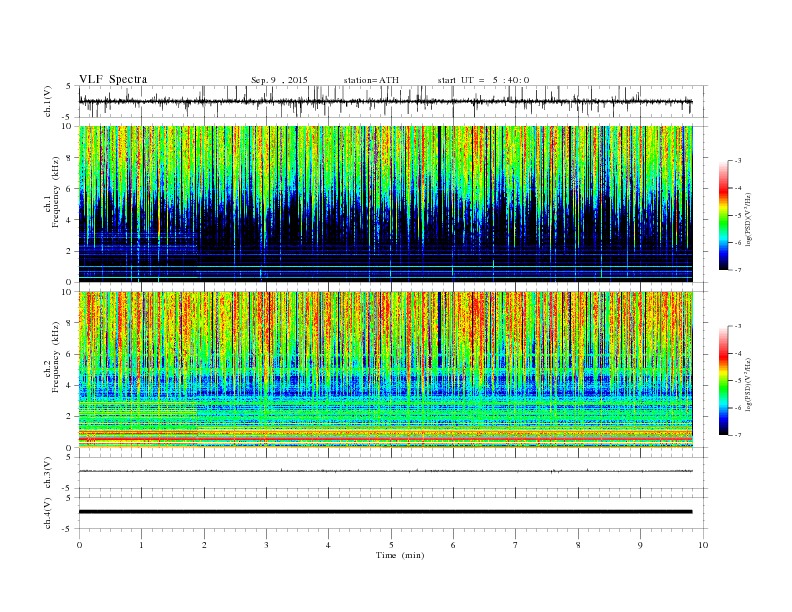Viewport: 792px width, 612px height.
Task: Click the "9" minute tick label
Action: (x=640, y=545)
